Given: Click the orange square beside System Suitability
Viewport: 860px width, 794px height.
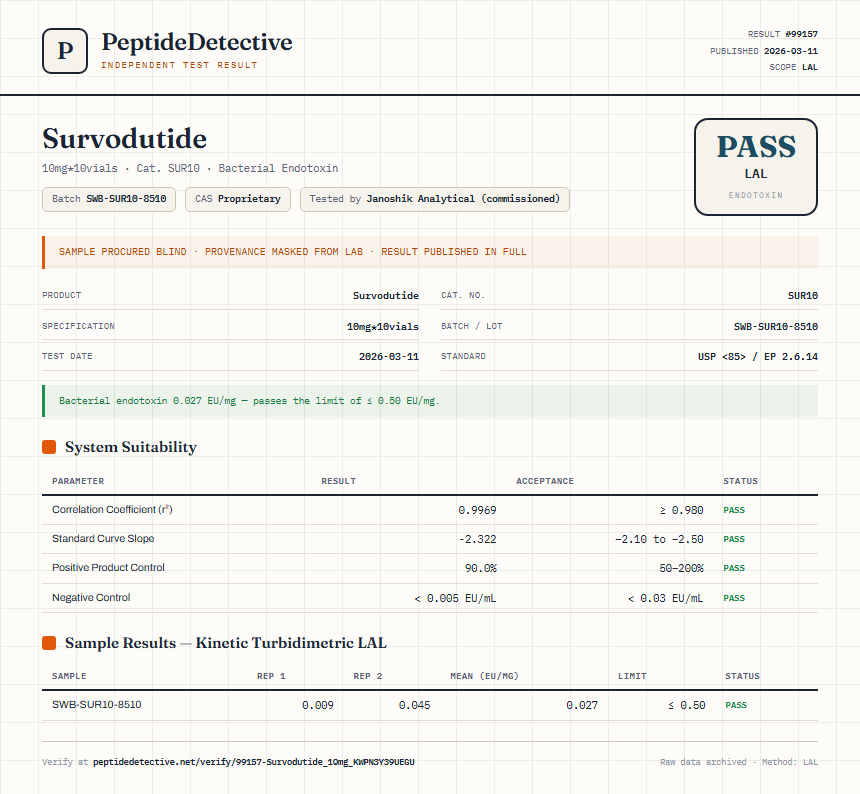Looking at the screenshot, I should 49,447.
